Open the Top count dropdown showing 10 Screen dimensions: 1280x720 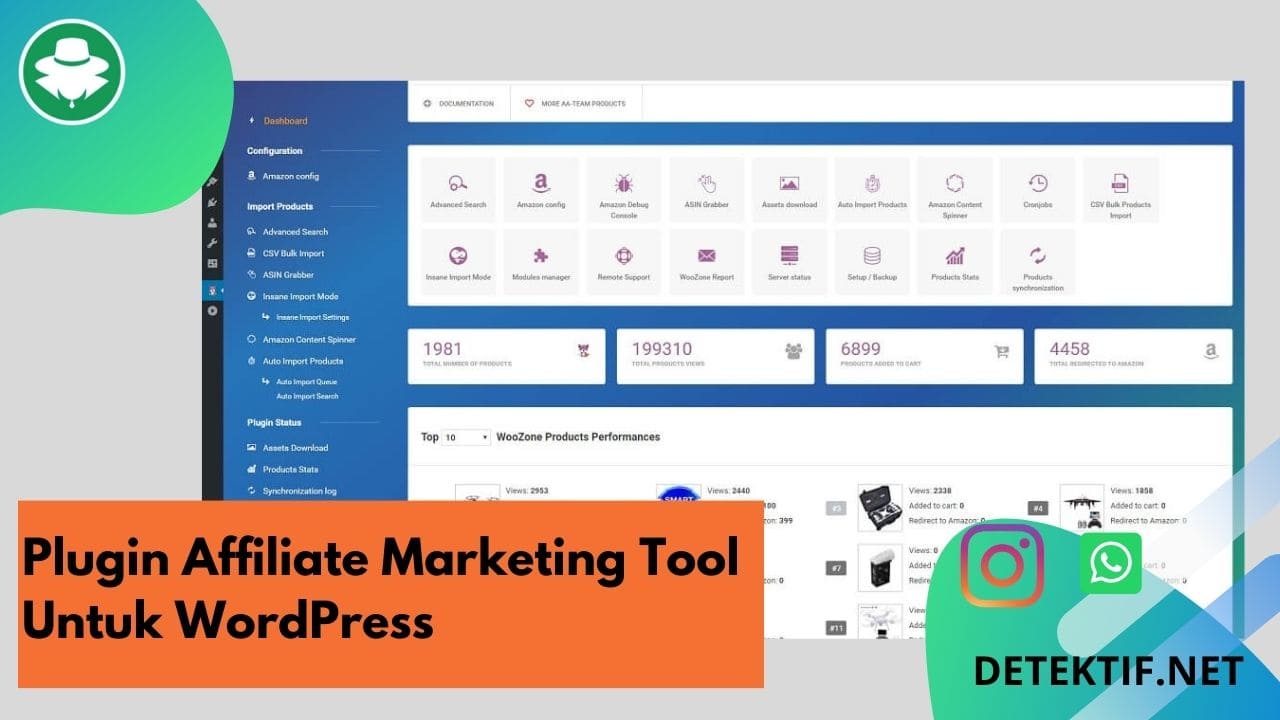[466, 437]
